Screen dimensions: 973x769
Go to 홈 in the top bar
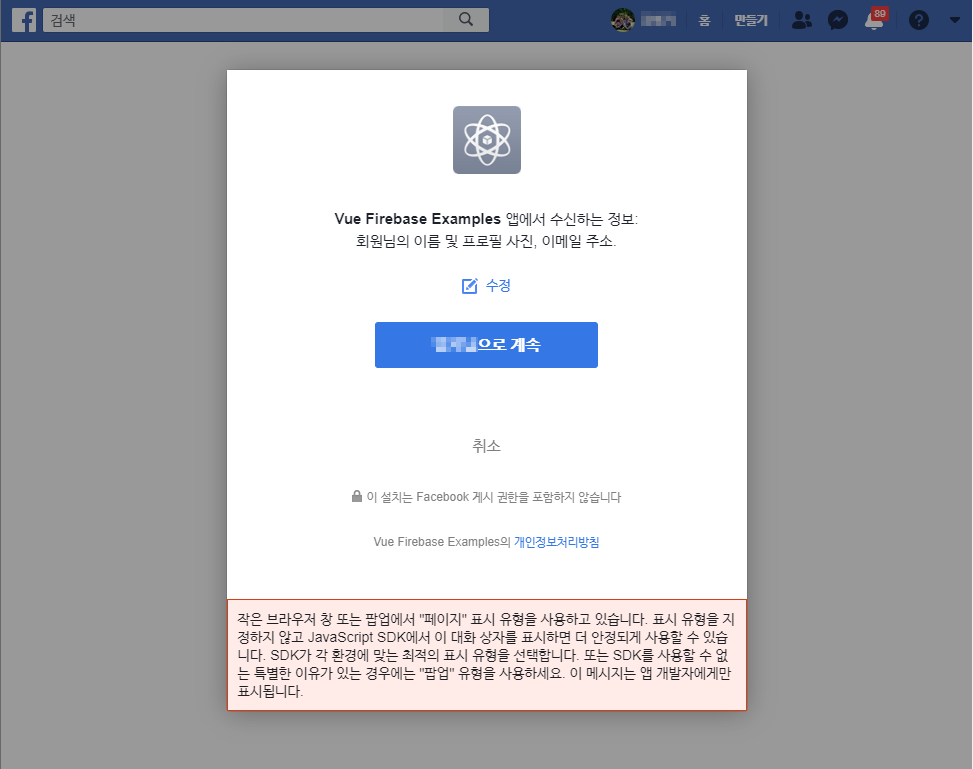tap(704, 20)
